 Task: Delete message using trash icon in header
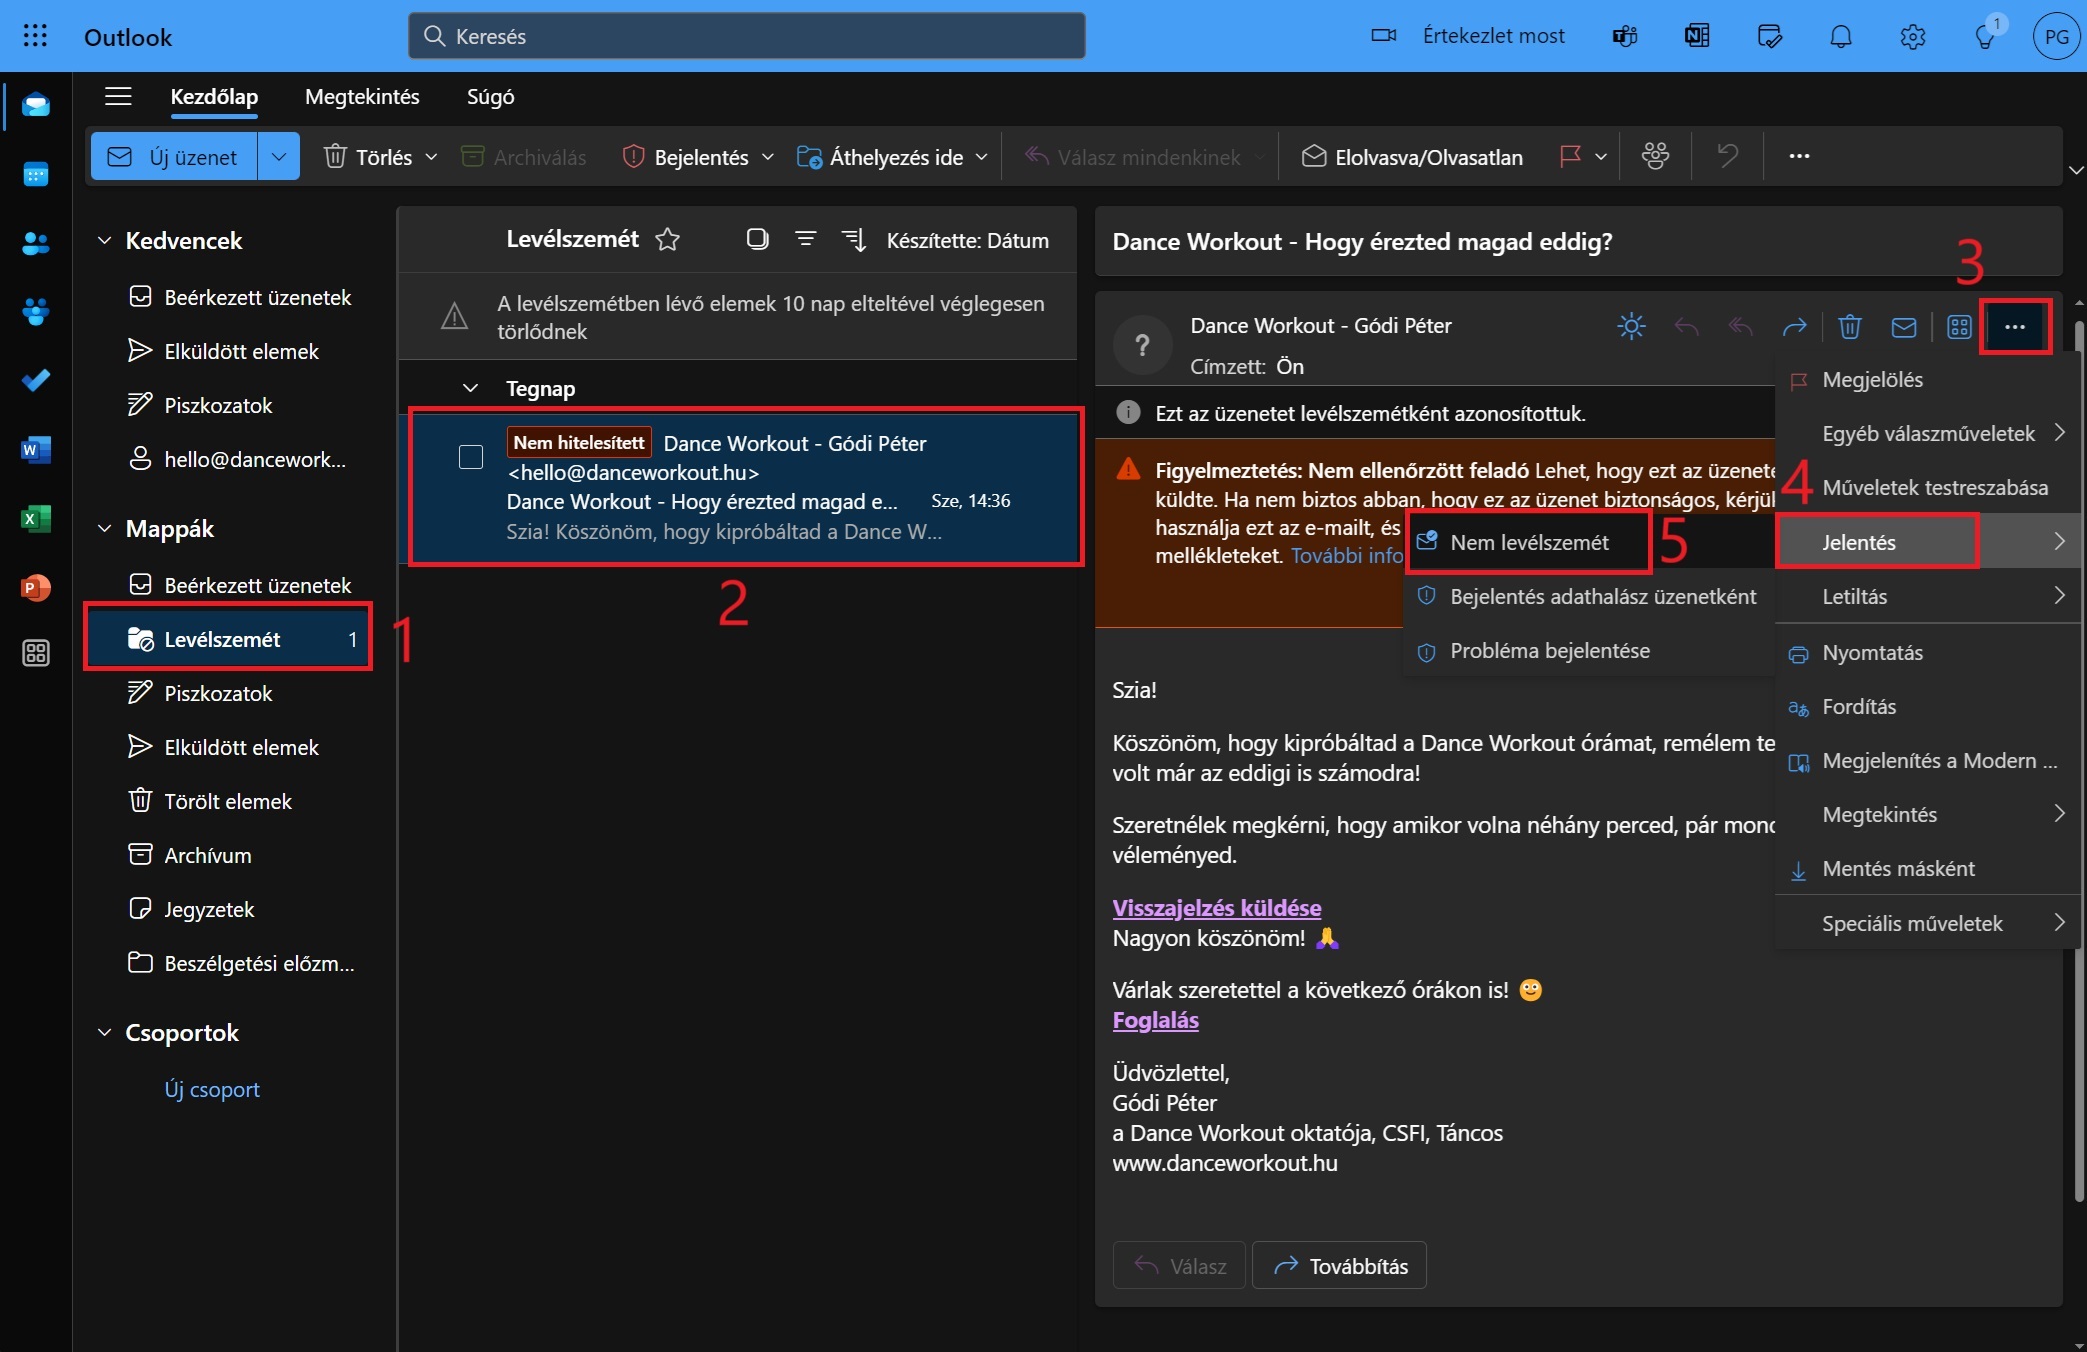coord(1850,326)
